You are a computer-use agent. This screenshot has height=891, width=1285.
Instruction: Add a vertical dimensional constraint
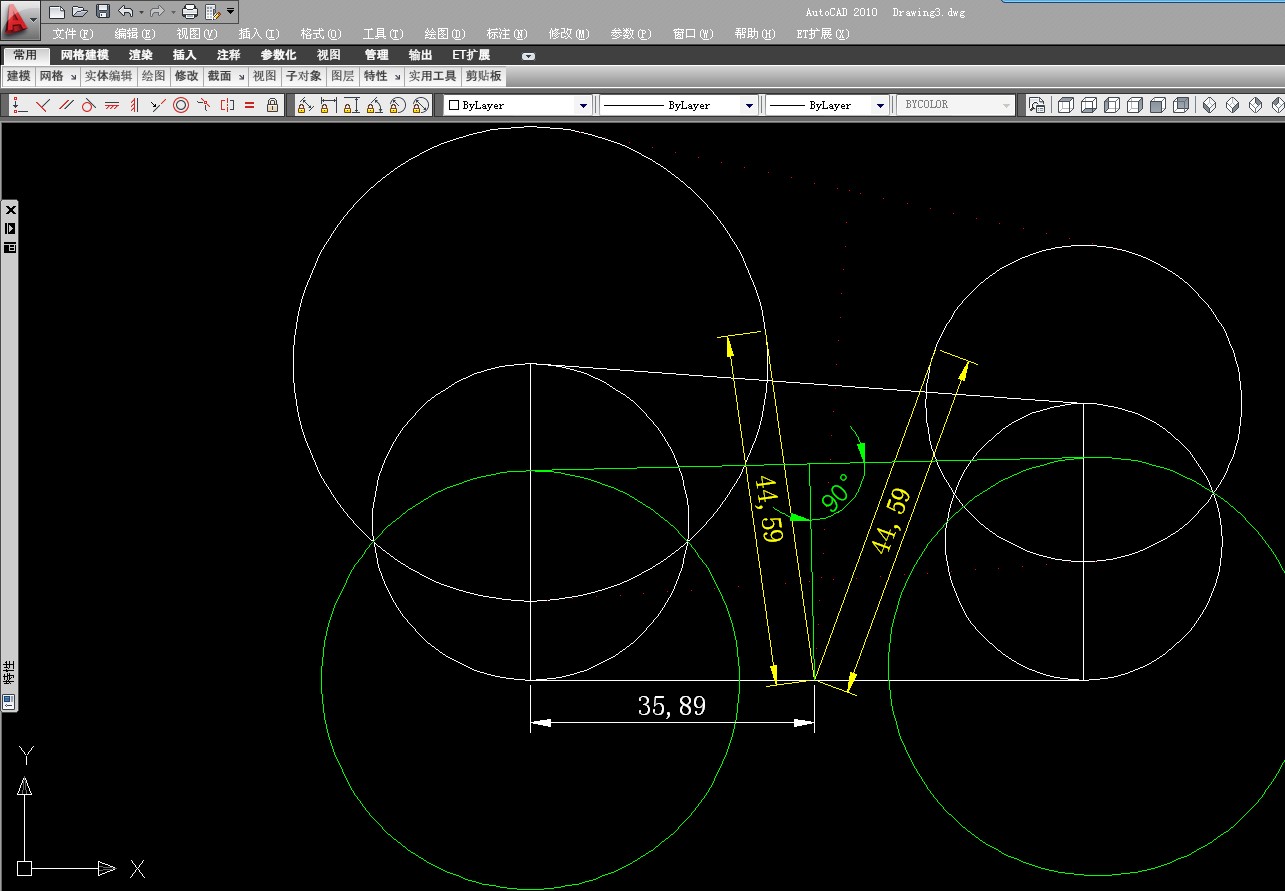click(351, 105)
